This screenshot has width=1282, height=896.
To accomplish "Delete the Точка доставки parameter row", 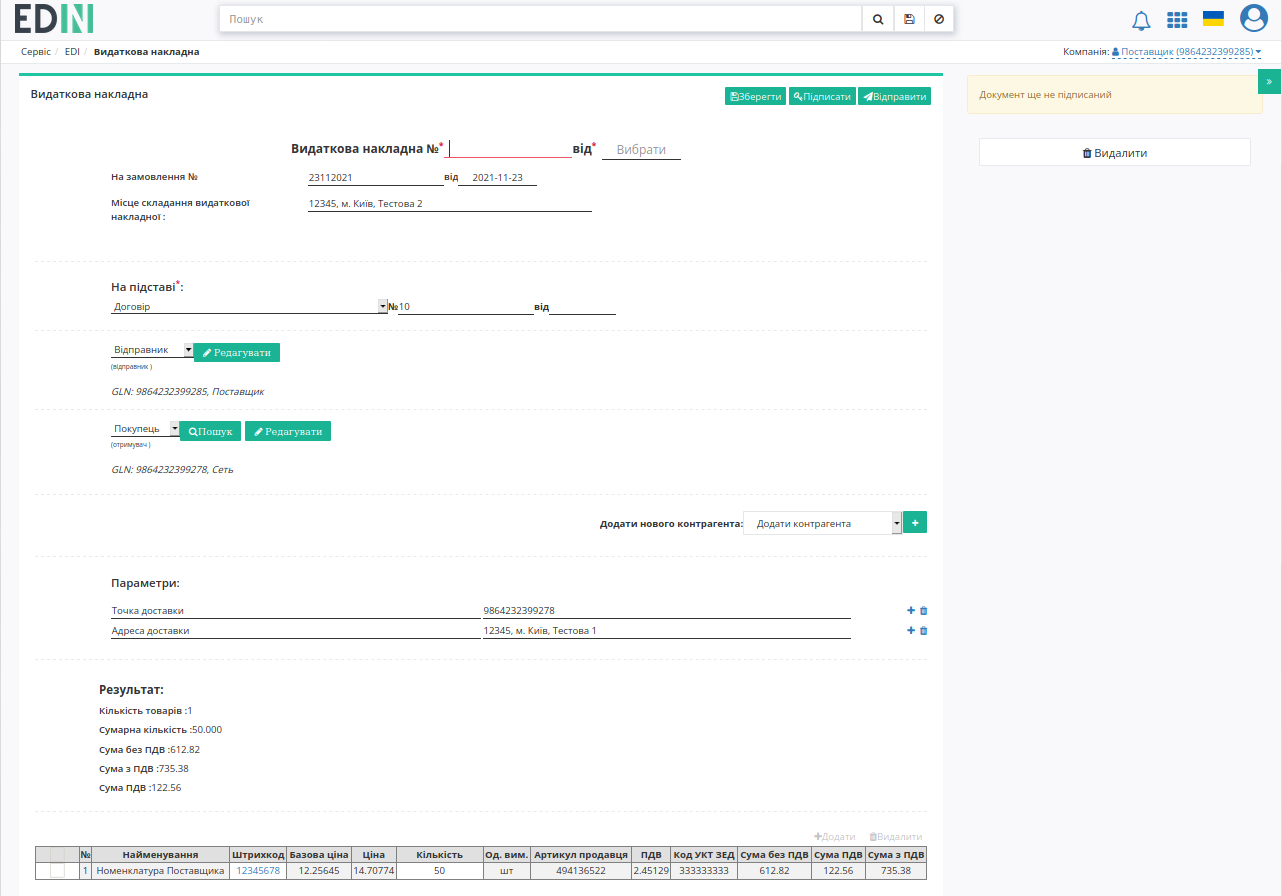I will [924, 611].
